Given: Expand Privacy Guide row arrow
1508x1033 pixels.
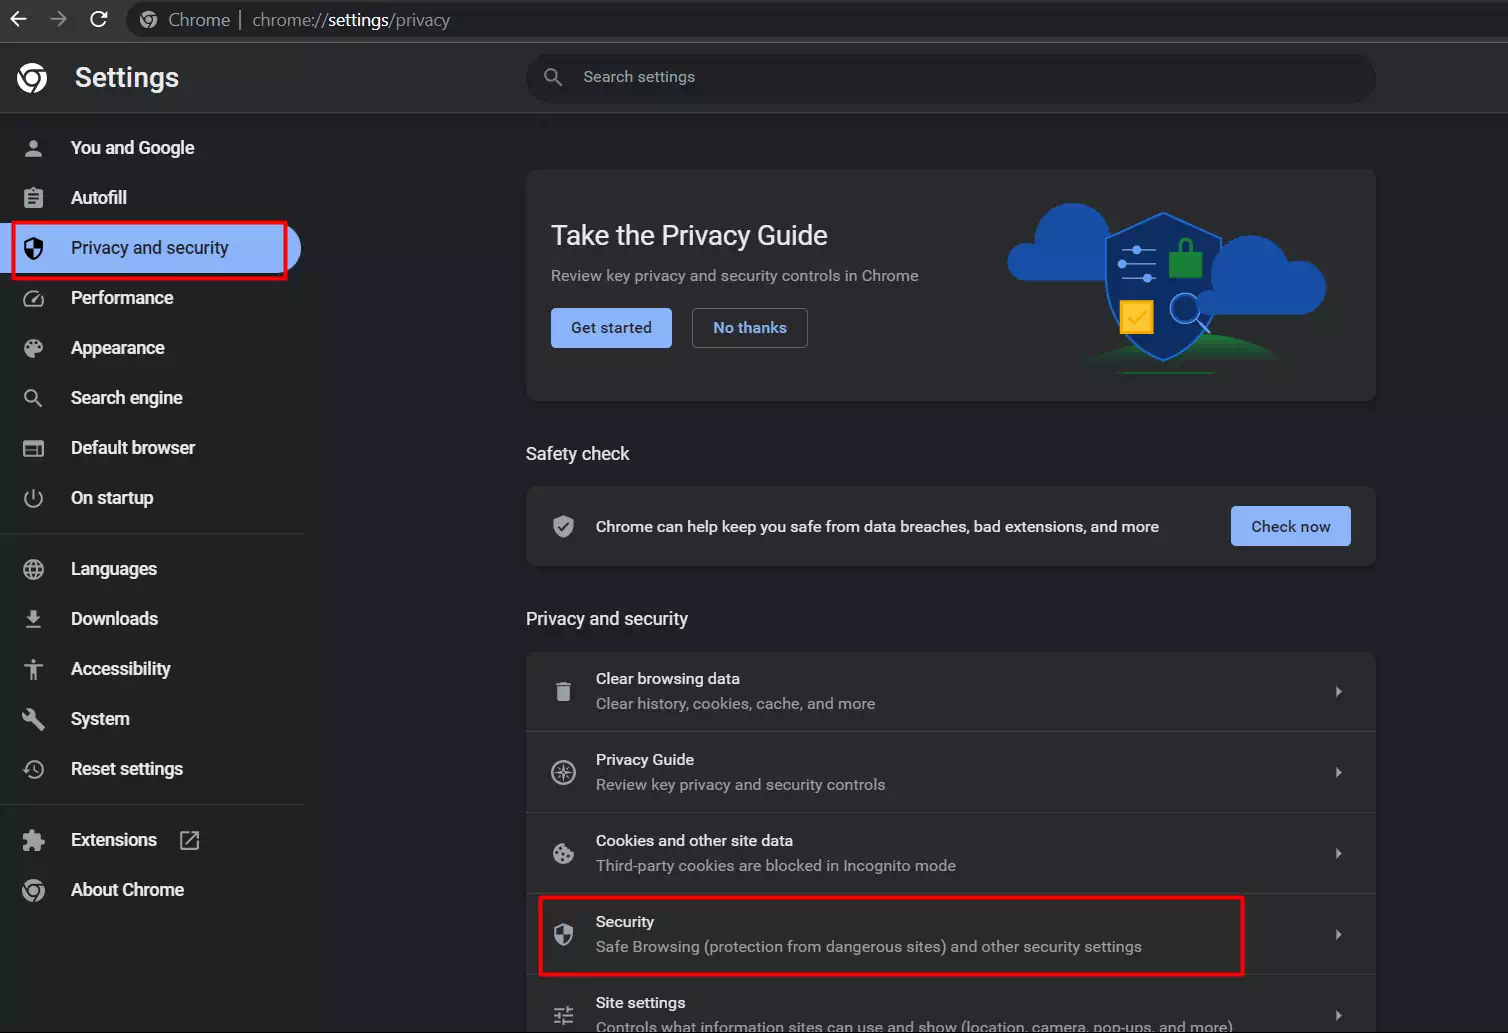Looking at the screenshot, I should (1338, 772).
